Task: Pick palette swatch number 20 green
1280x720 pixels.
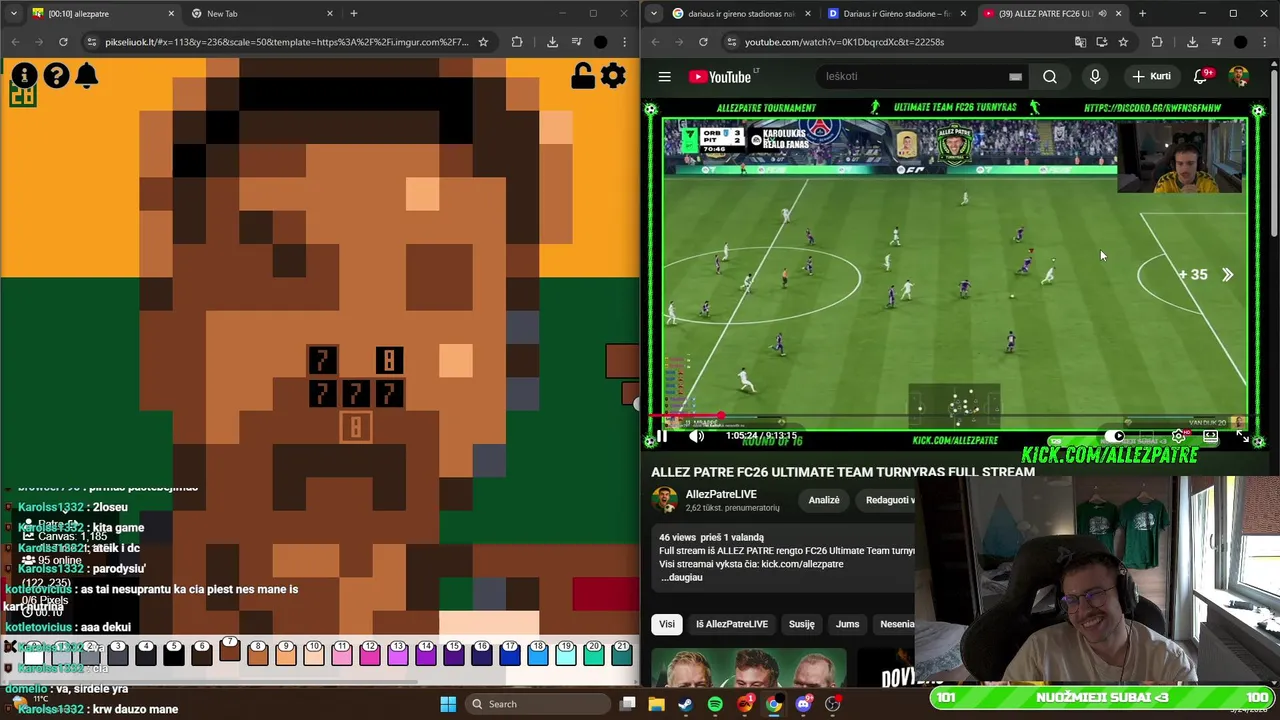Action: pos(593,654)
